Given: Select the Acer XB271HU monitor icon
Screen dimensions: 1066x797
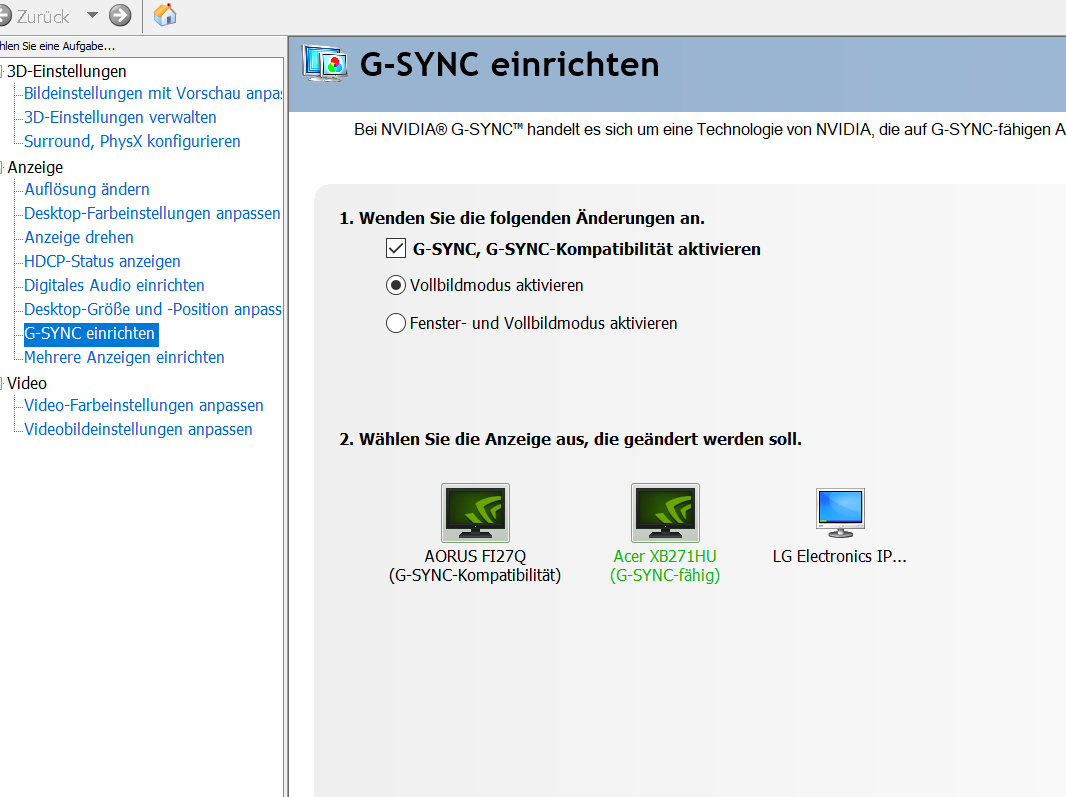Looking at the screenshot, I should pos(665,513).
